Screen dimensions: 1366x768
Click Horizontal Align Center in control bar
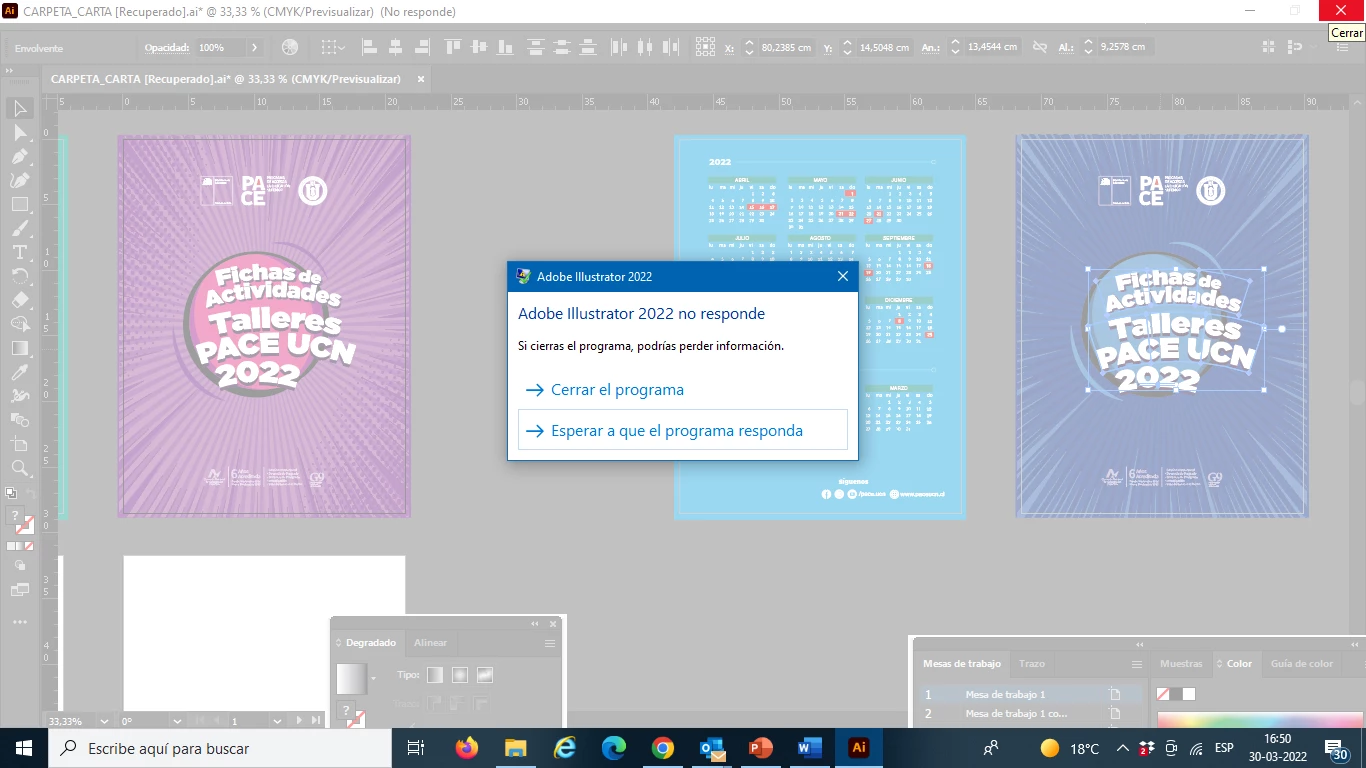(x=396, y=47)
